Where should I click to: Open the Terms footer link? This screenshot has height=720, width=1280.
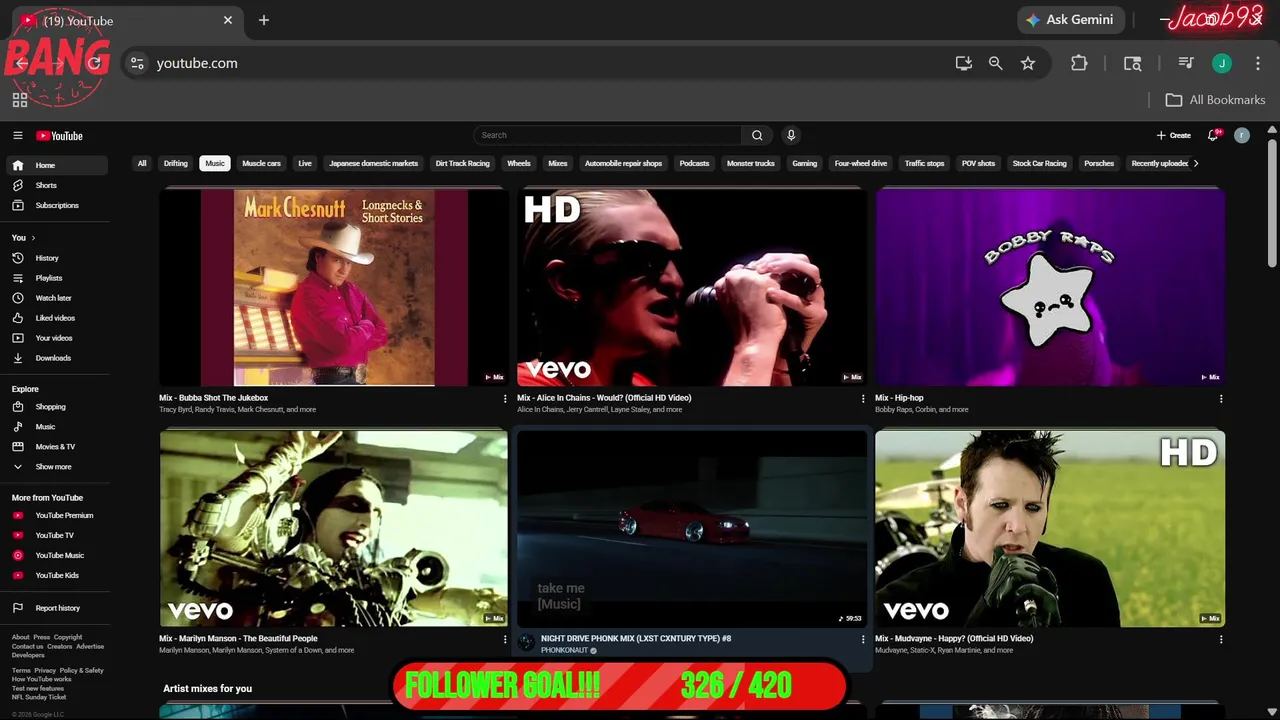coord(21,671)
